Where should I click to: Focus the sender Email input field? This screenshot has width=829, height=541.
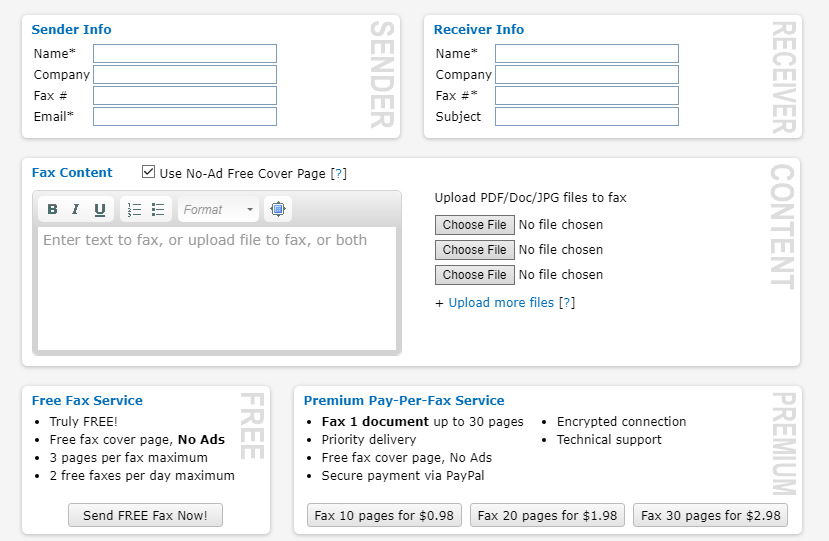point(185,117)
